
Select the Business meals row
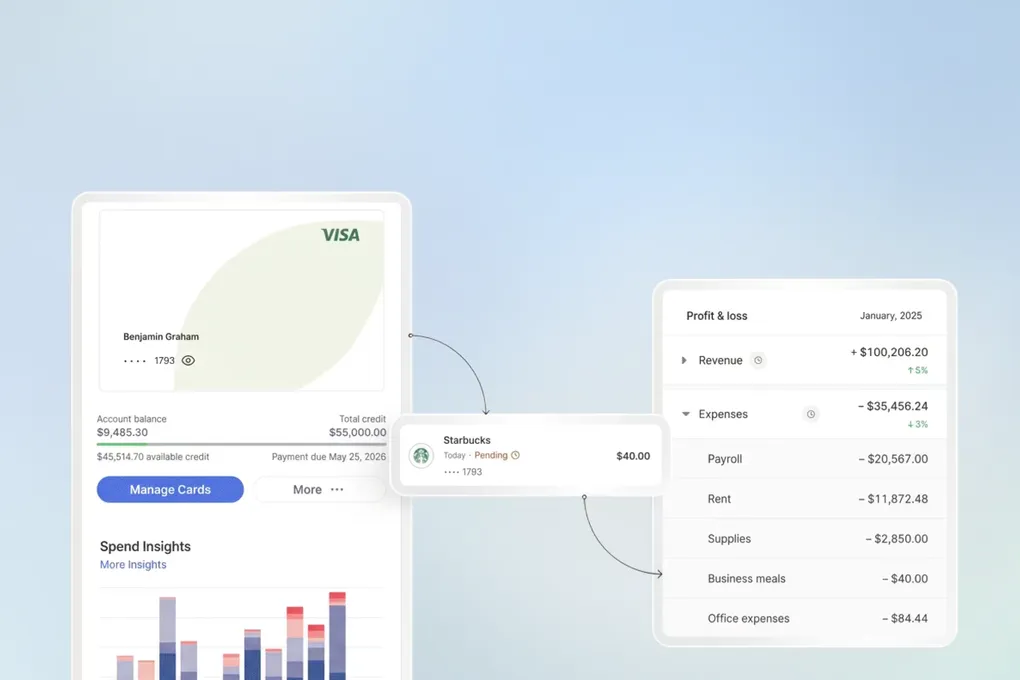[x=804, y=578]
